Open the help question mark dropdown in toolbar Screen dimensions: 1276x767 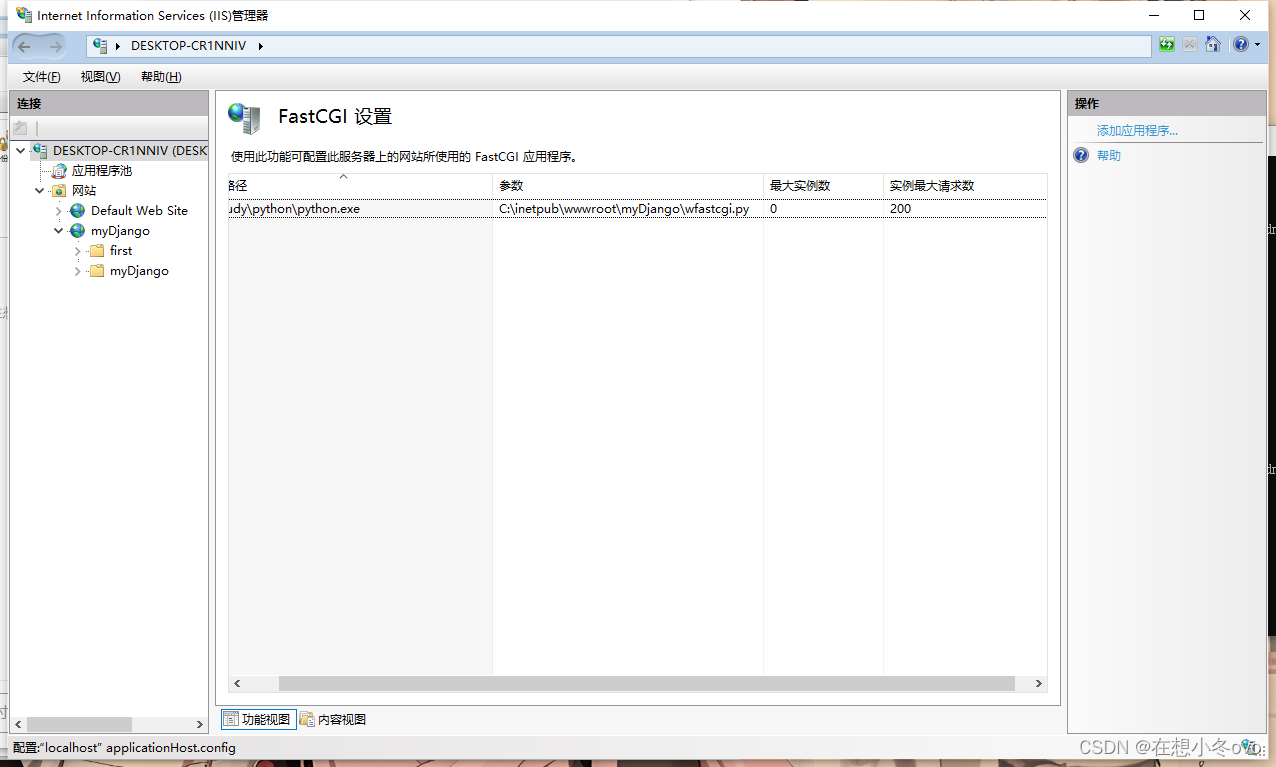pos(1246,45)
